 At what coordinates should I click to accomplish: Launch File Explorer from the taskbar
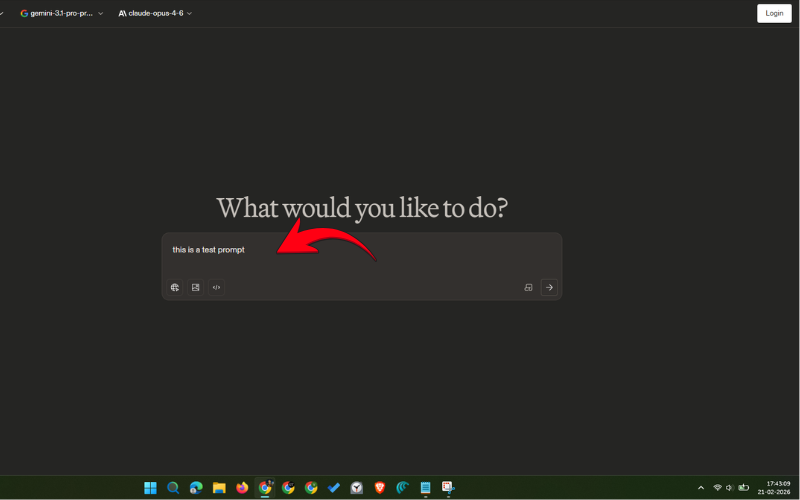click(x=219, y=488)
